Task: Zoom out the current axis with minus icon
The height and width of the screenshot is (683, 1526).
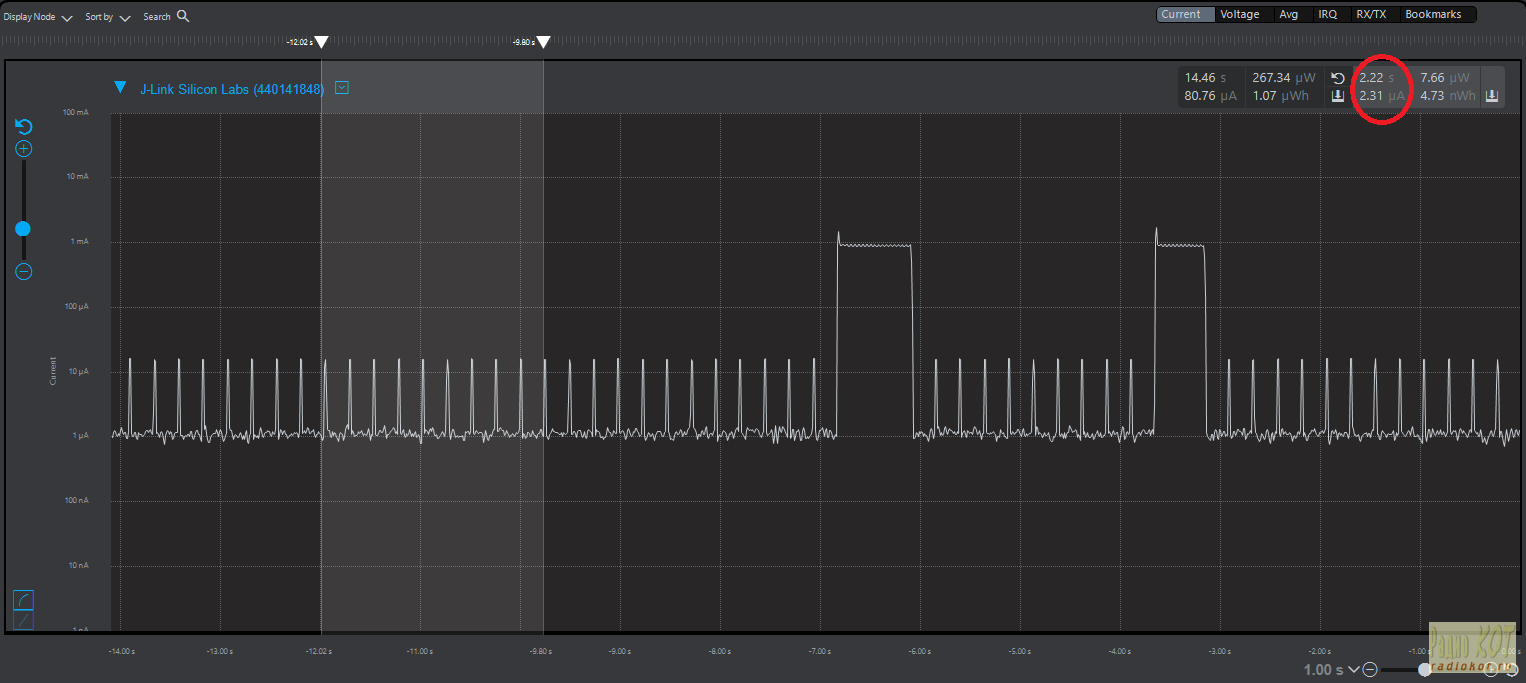Action: coord(24,271)
